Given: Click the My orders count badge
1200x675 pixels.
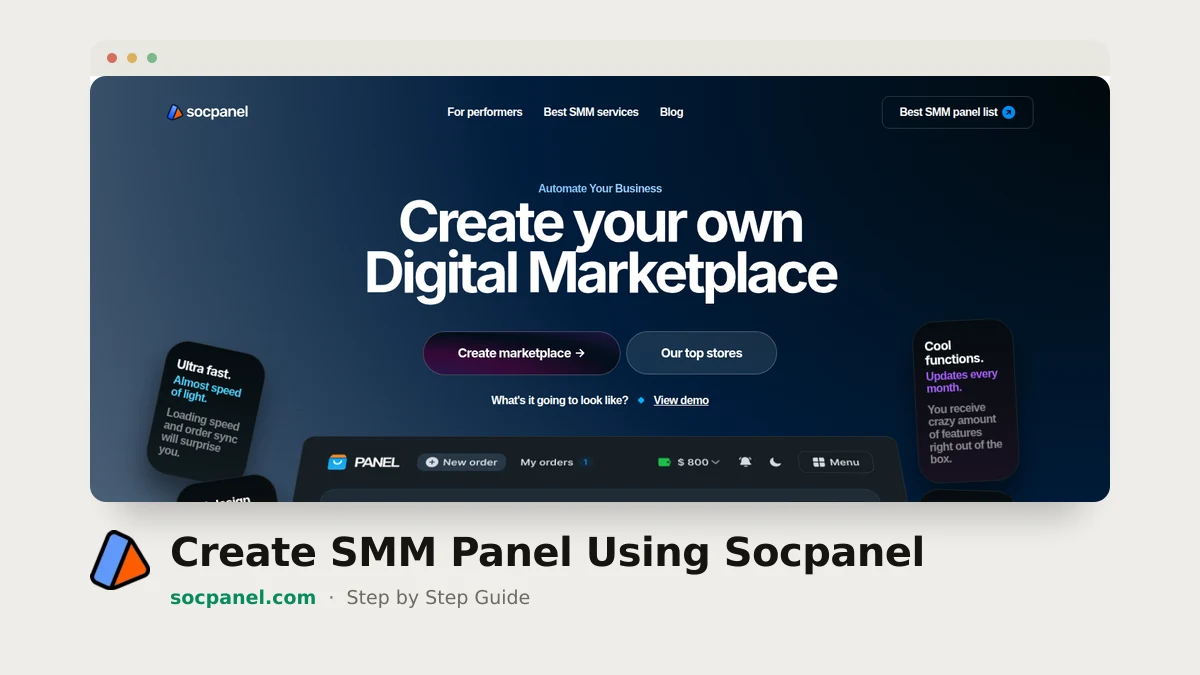Looking at the screenshot, I should [x=585, y=462].
